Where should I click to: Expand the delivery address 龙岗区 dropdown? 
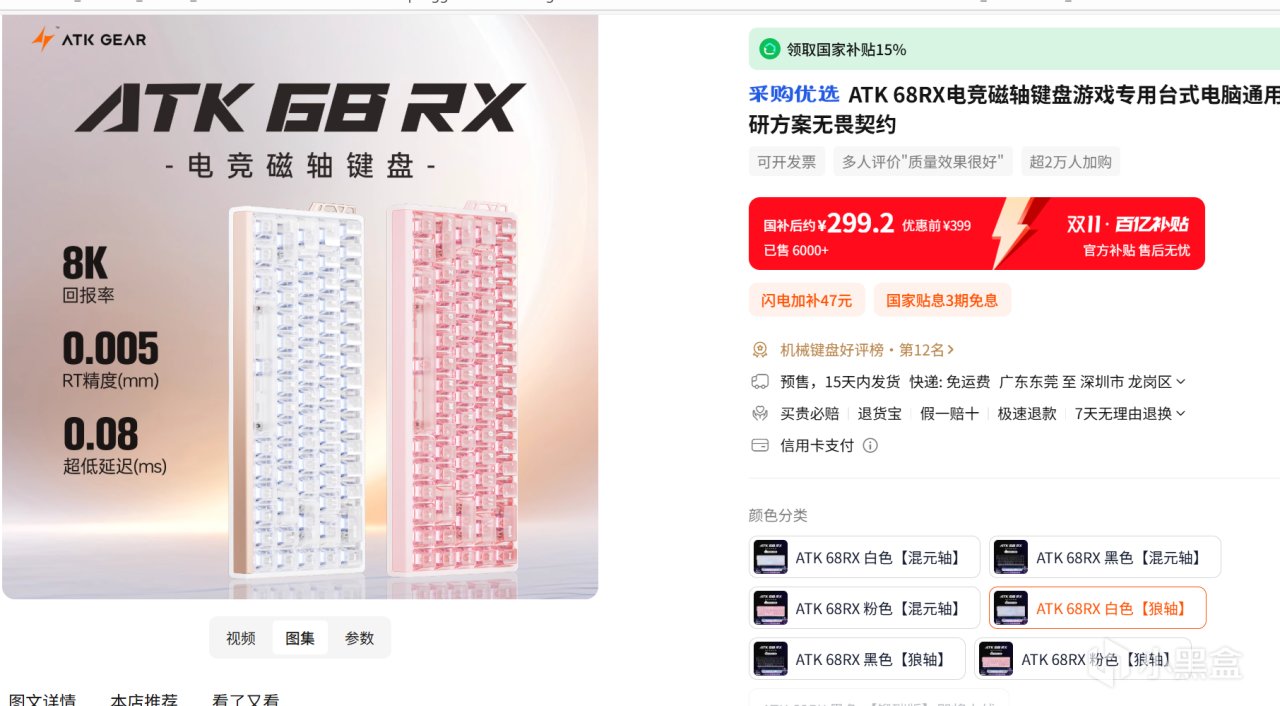[1181, 382]
